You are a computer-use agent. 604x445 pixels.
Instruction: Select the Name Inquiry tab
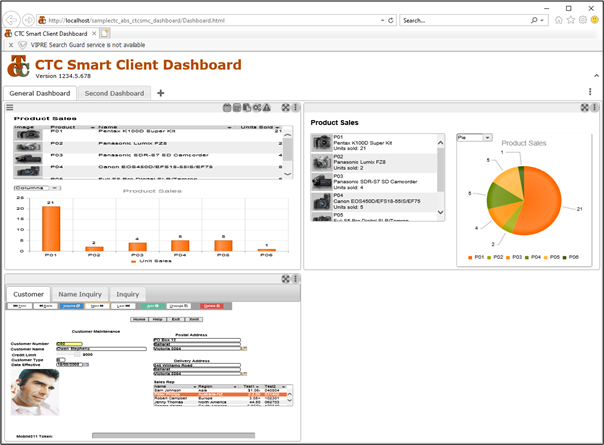coord(80,294)
